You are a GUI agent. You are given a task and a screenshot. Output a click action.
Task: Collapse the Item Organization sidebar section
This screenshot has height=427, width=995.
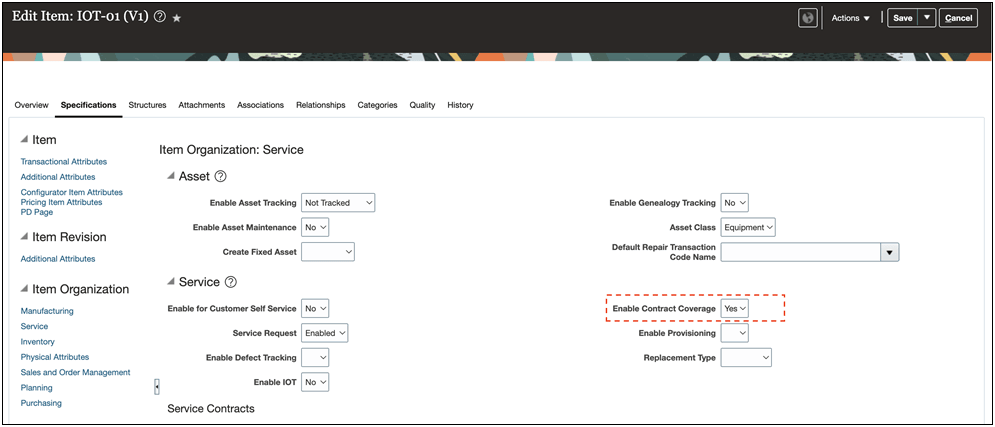tap(24, 289)
